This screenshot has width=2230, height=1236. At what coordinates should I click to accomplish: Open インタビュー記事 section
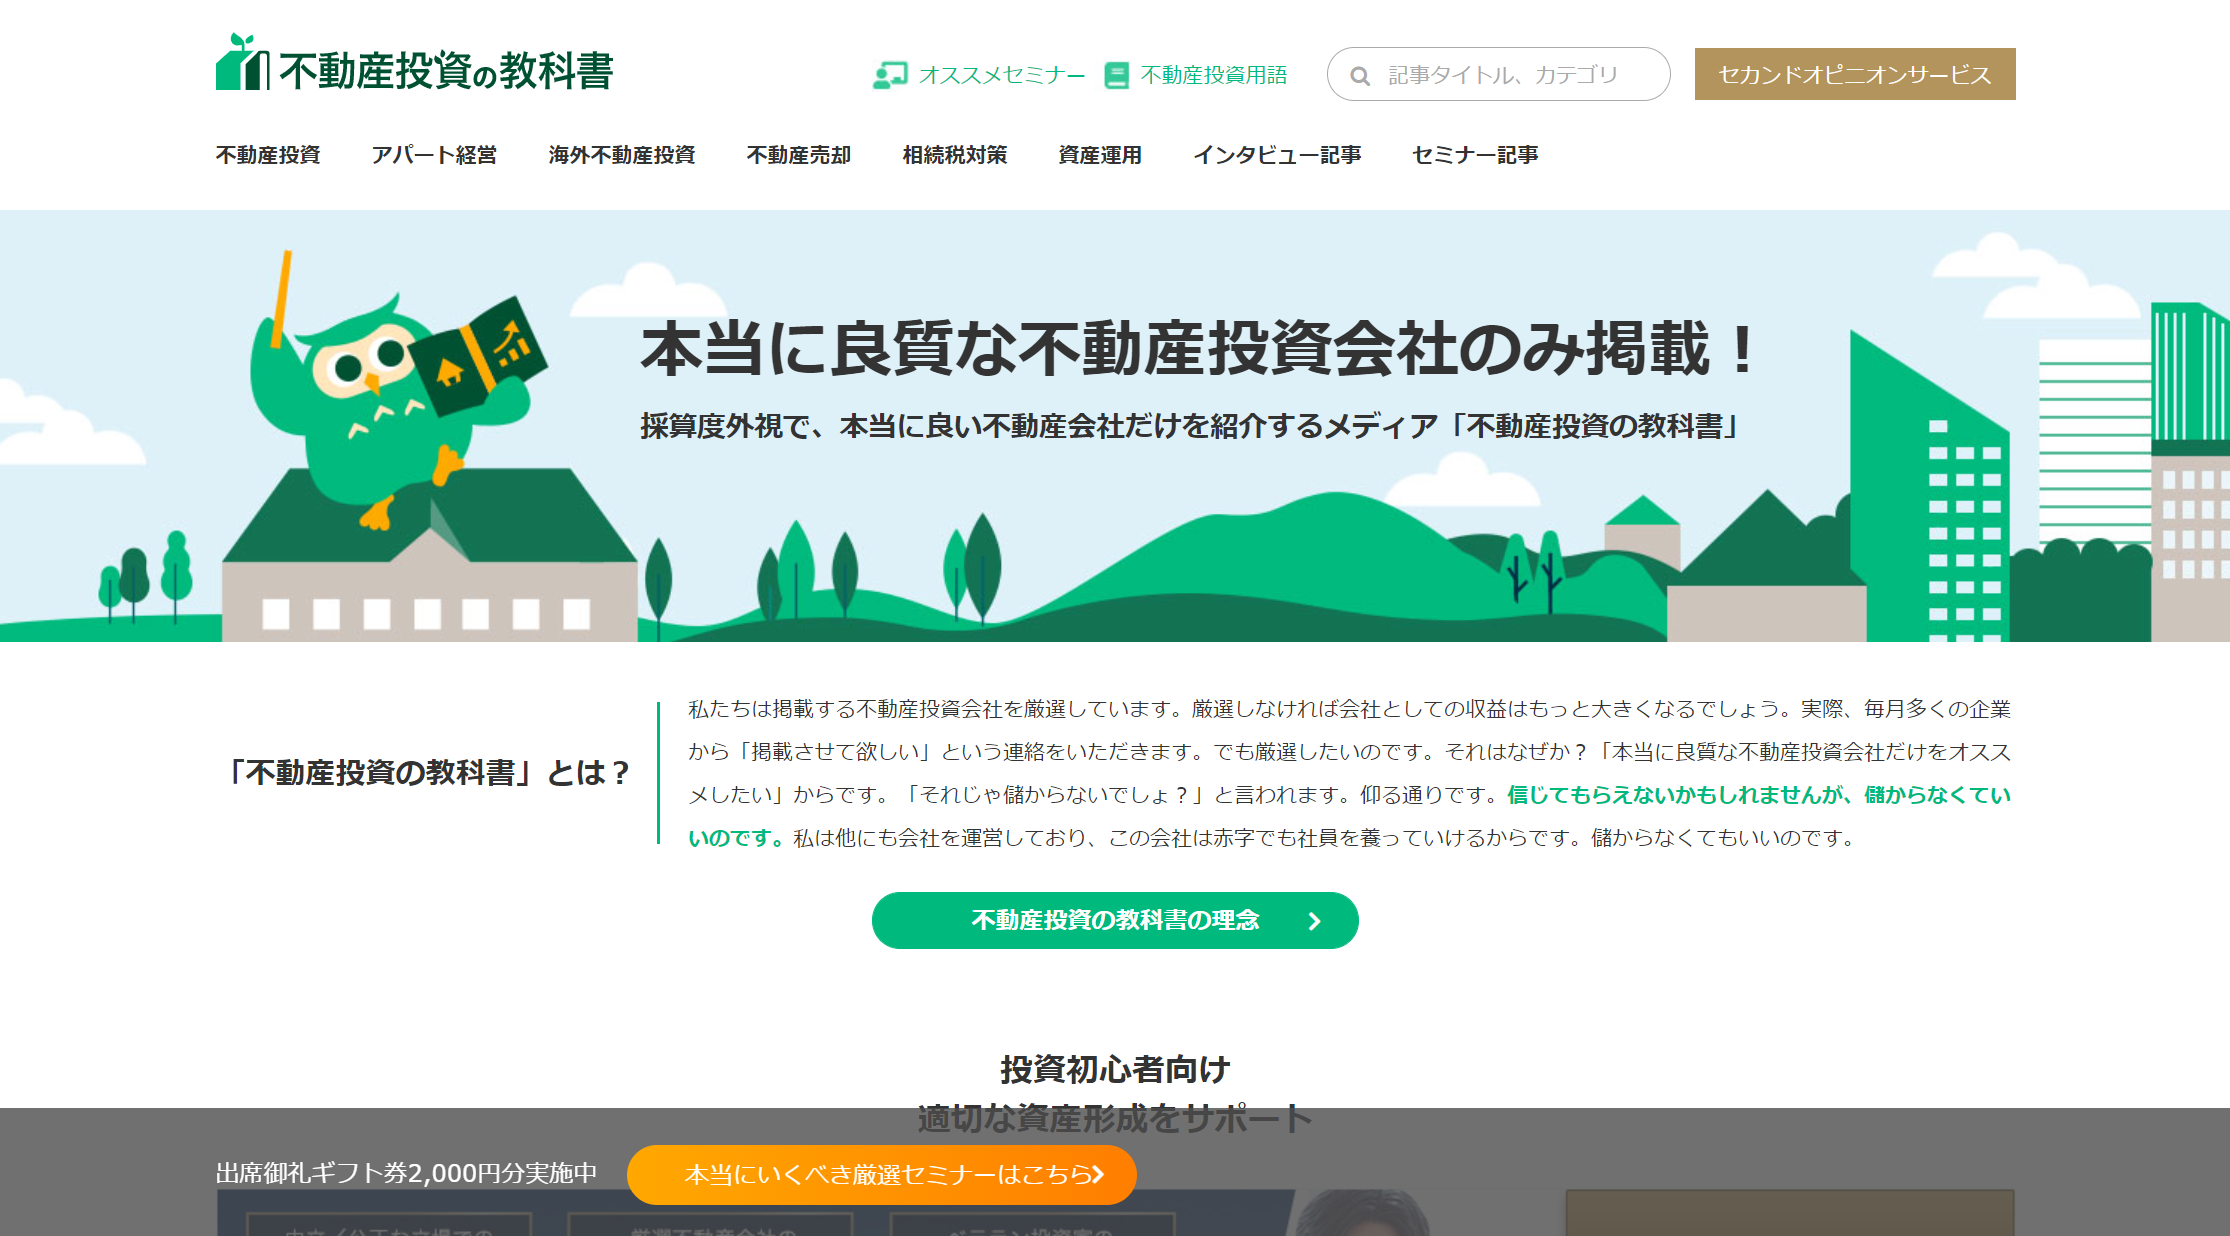1276,155
